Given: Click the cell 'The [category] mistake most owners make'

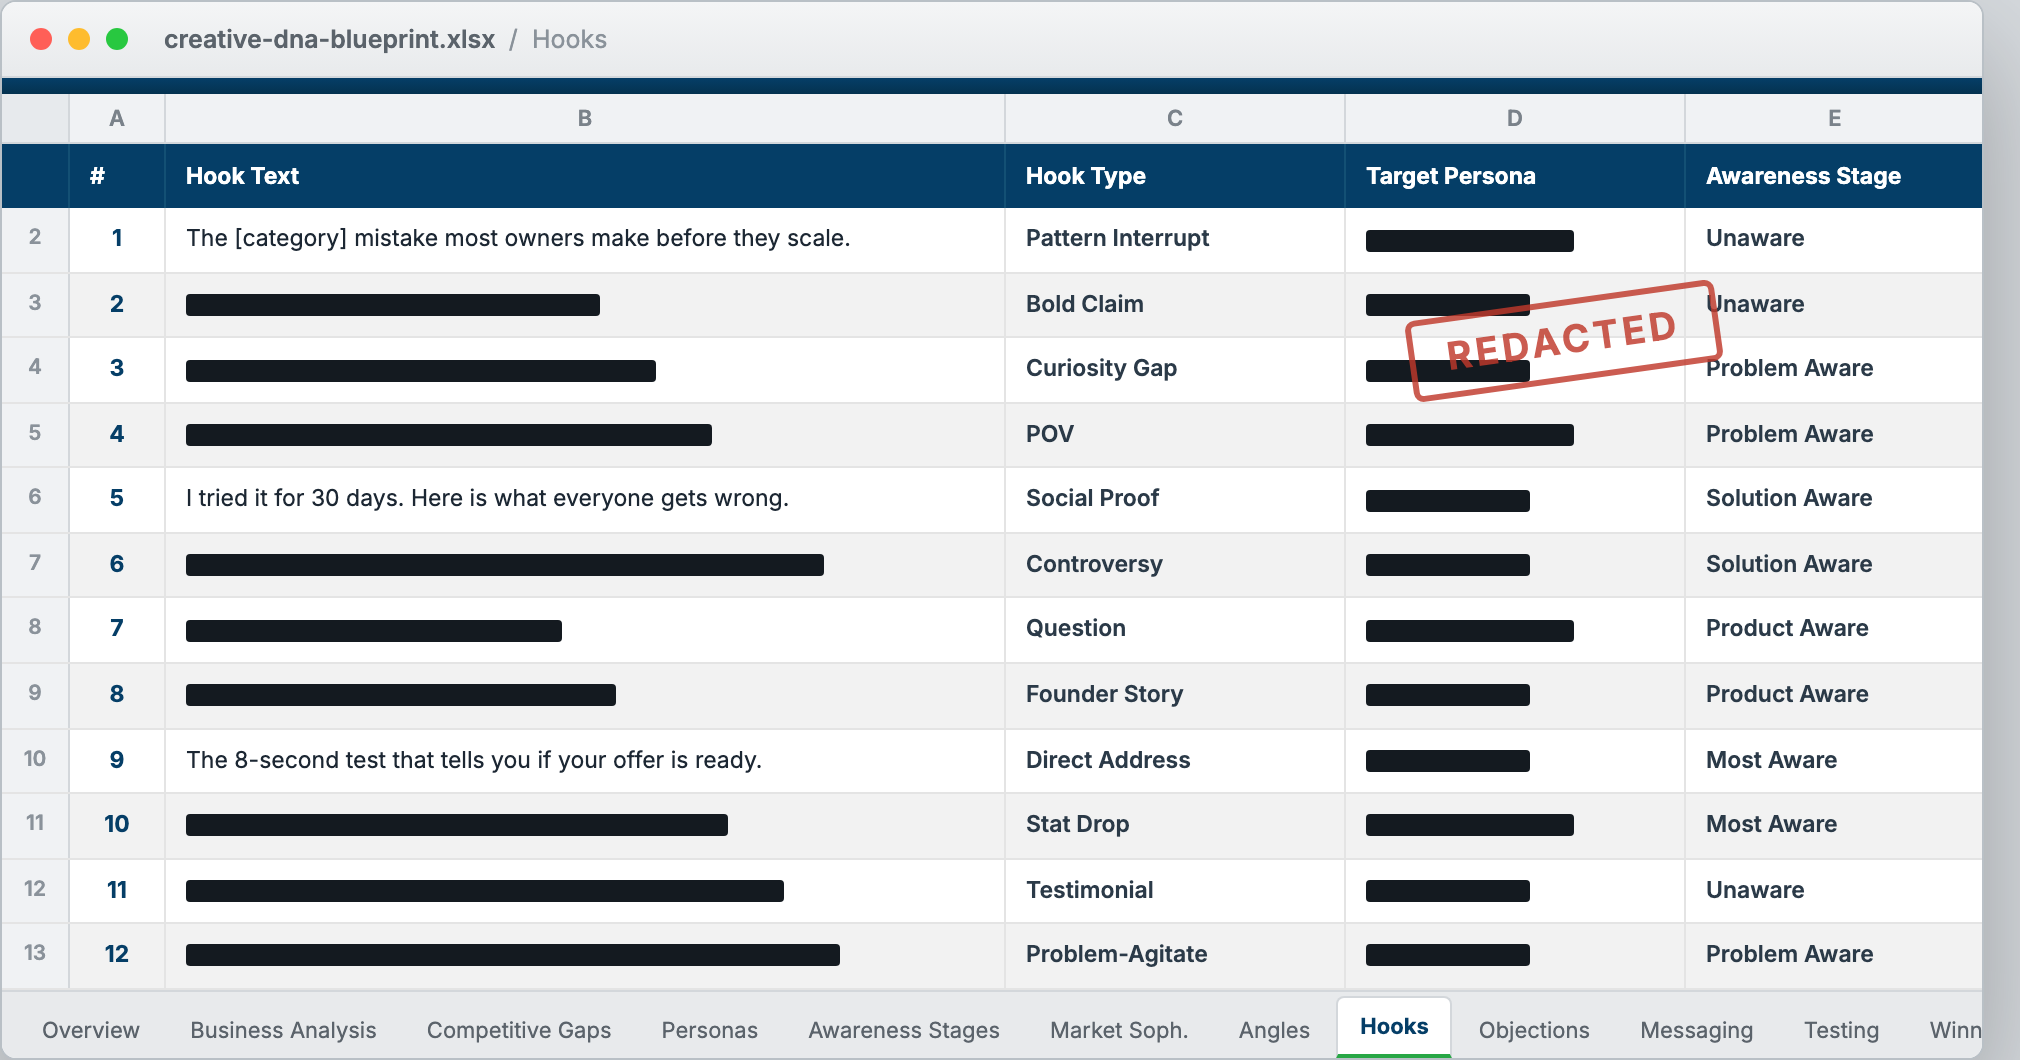Looking at the screenshot, I should coord(585,238).
